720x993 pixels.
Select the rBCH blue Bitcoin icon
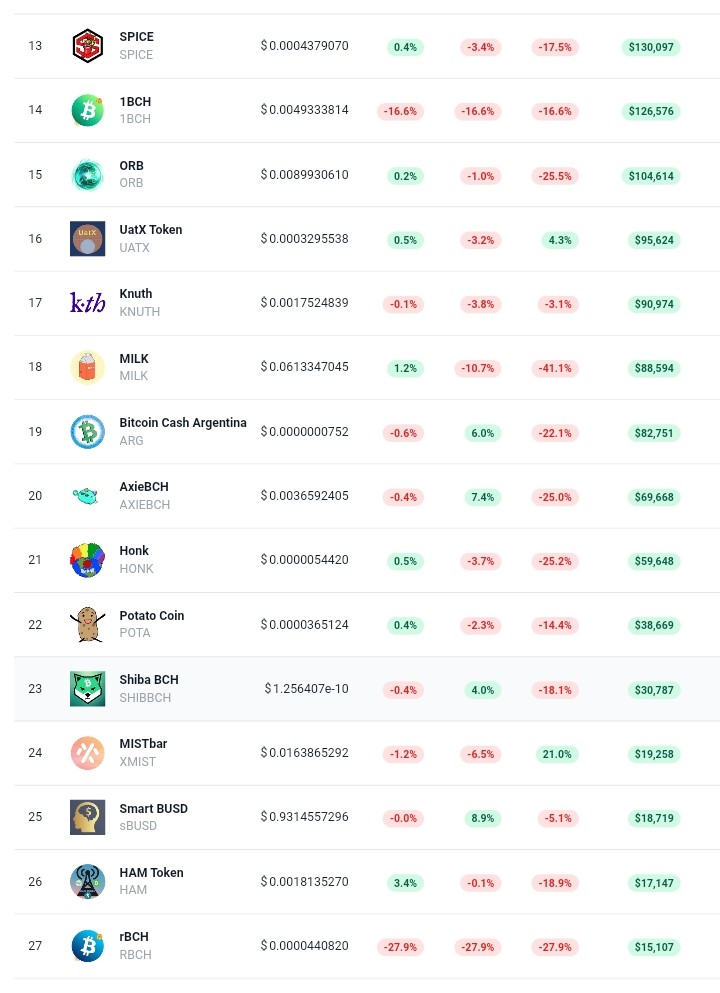coord(87,946)
